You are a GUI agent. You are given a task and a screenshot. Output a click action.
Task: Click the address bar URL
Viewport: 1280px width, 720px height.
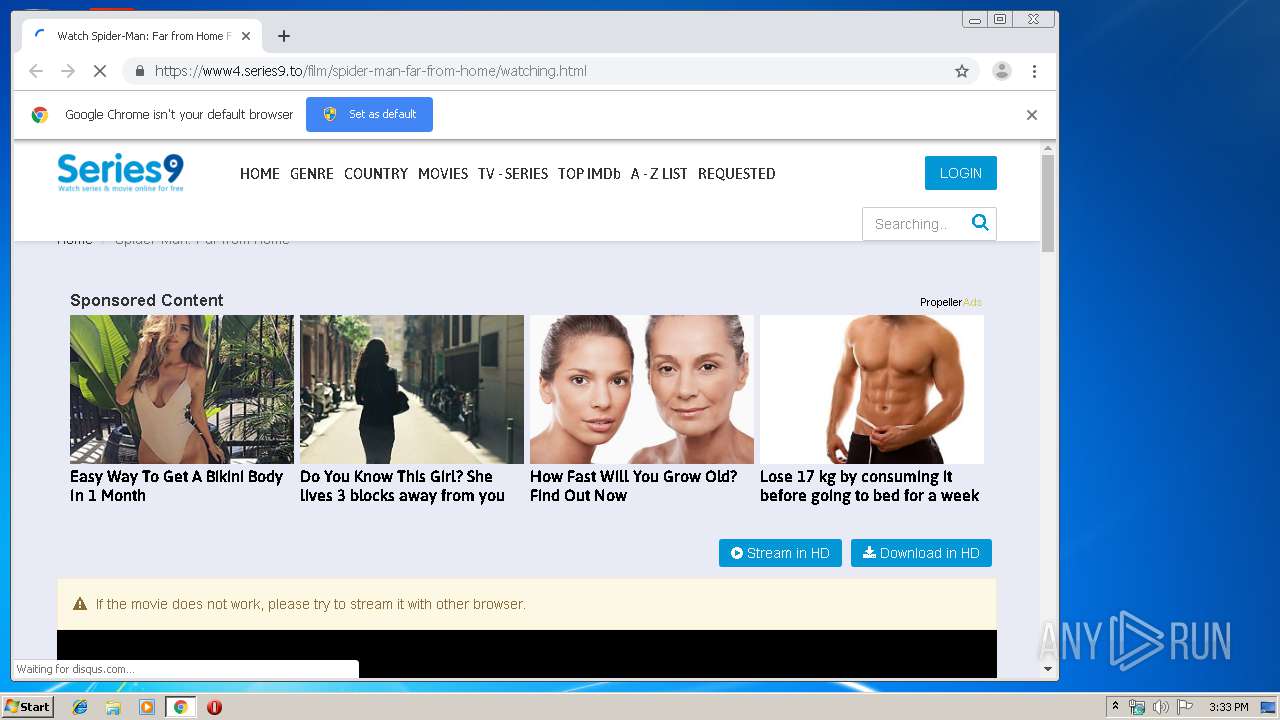(371, 71)
